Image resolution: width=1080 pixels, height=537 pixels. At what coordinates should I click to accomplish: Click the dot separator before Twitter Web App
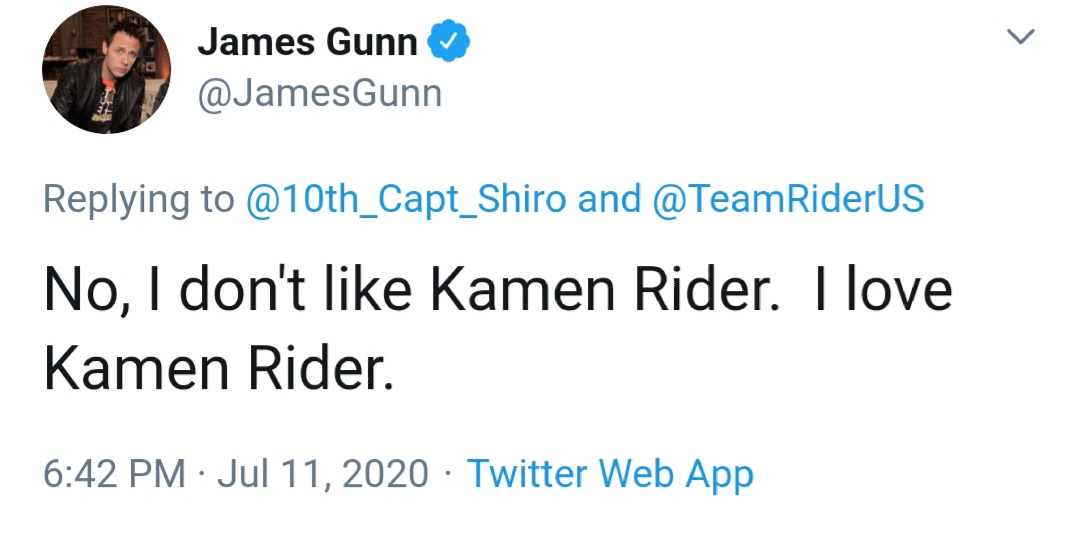tap(448, 473)
